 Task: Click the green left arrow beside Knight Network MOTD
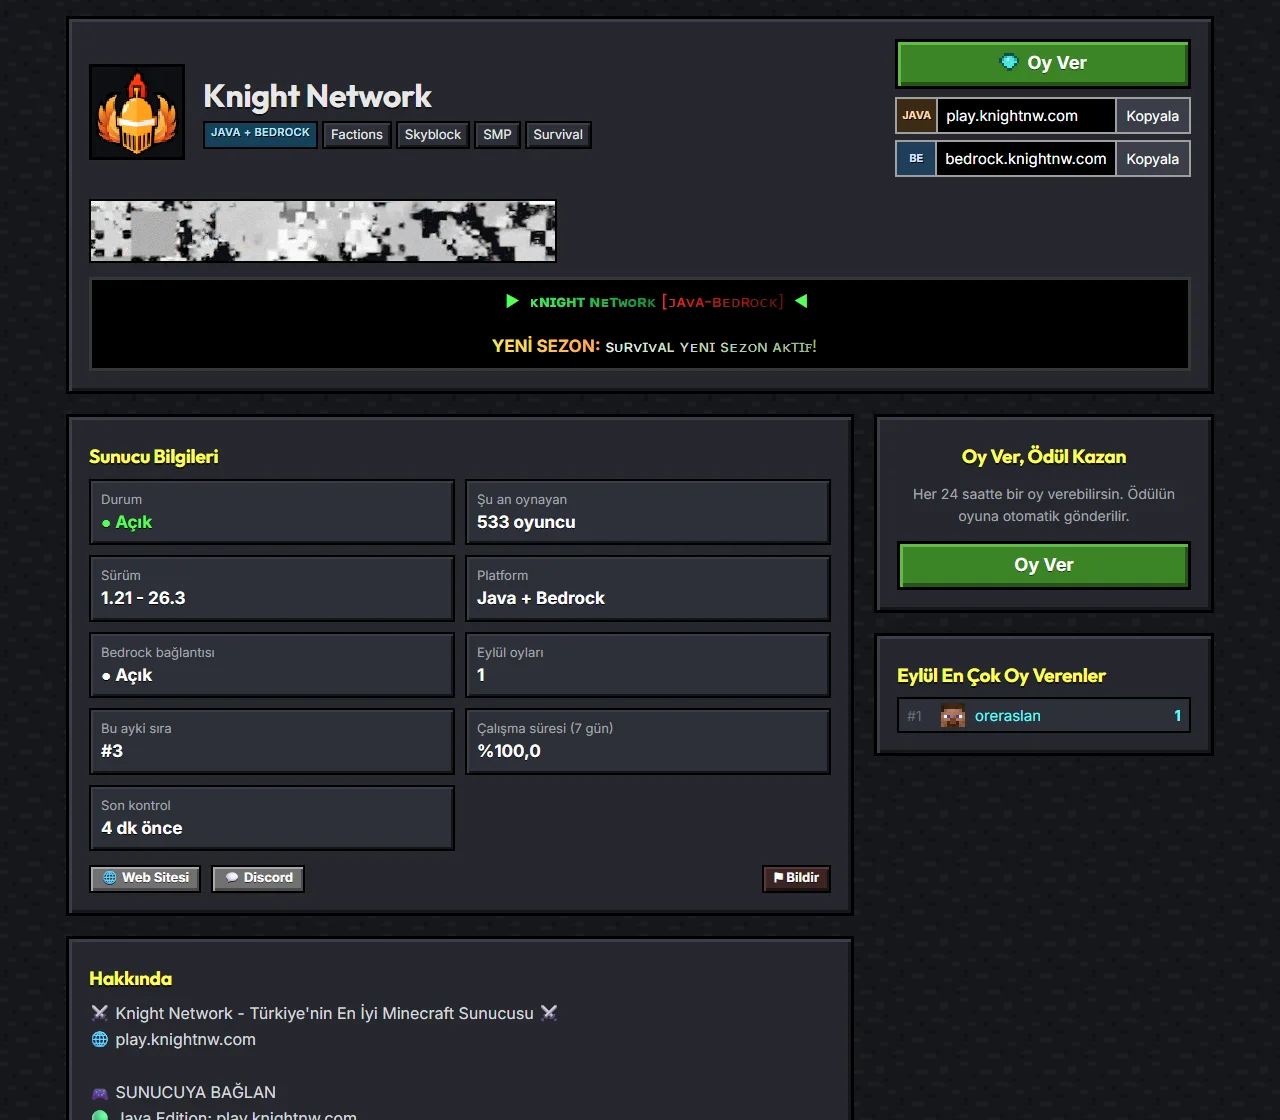click(x=512, y=301)
